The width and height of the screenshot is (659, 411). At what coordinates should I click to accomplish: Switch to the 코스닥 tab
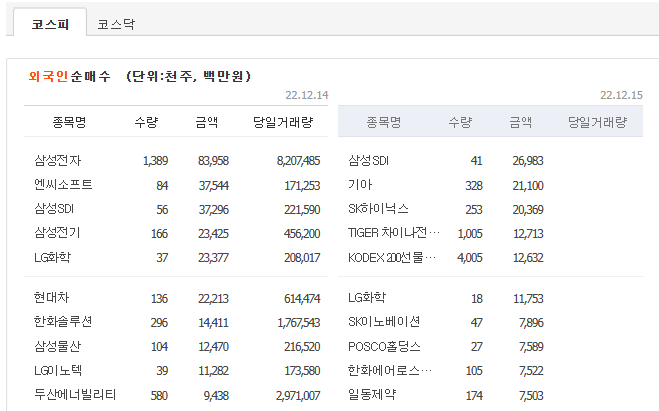[x=116, y=24]
